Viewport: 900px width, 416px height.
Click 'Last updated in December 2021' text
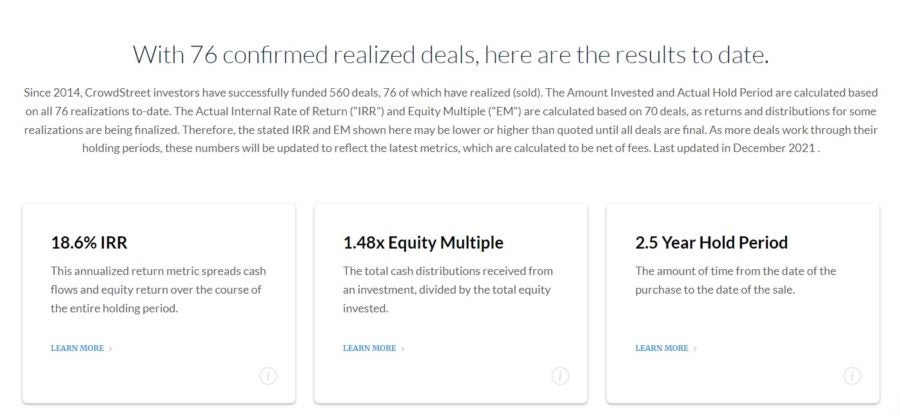point(737,148)
